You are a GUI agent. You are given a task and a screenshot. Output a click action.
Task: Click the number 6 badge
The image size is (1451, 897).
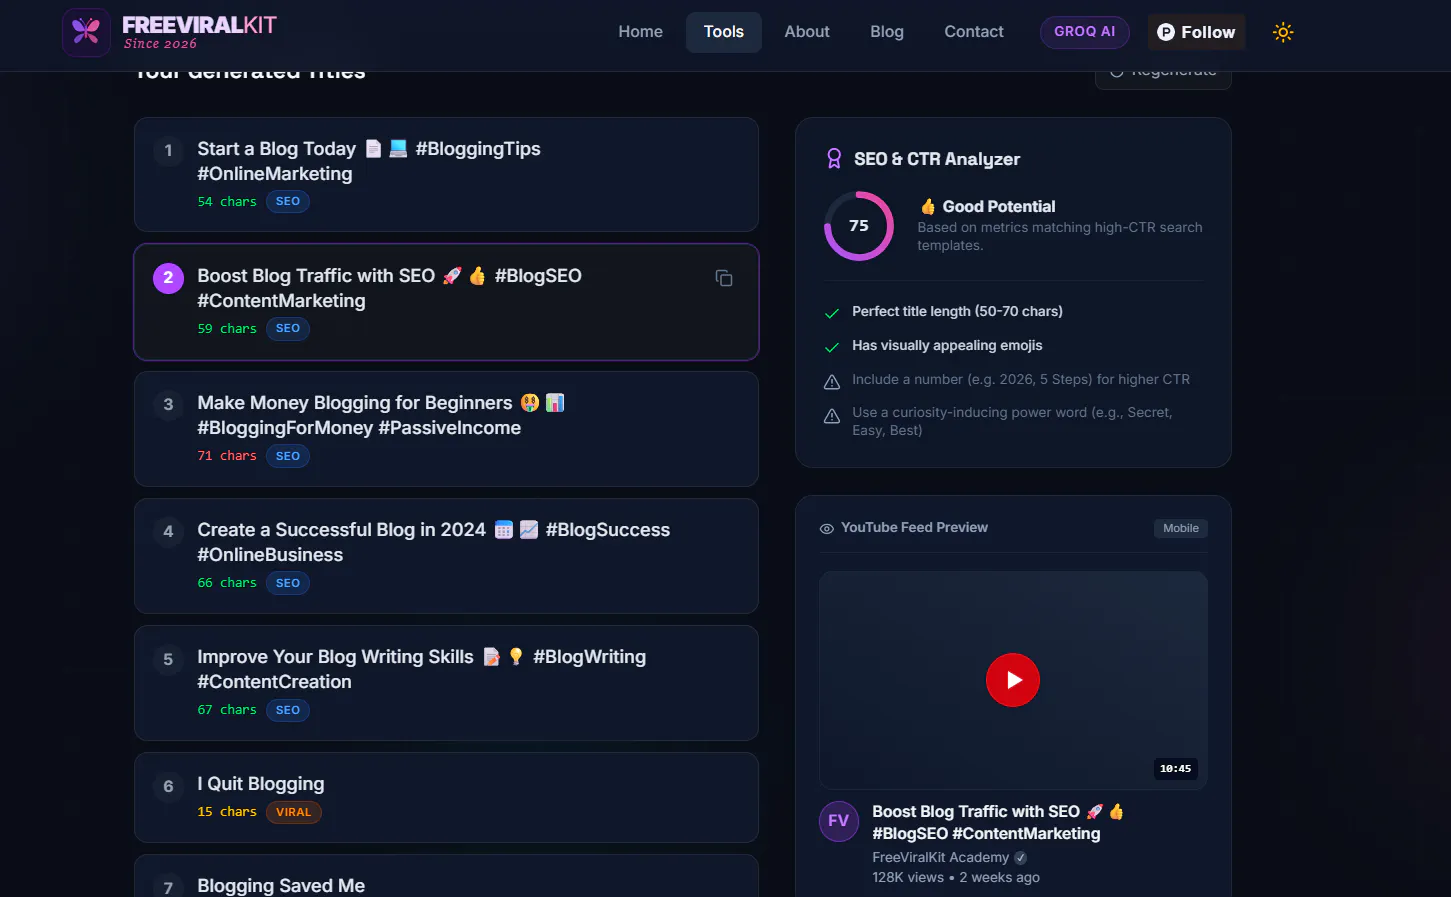[168, 786]
